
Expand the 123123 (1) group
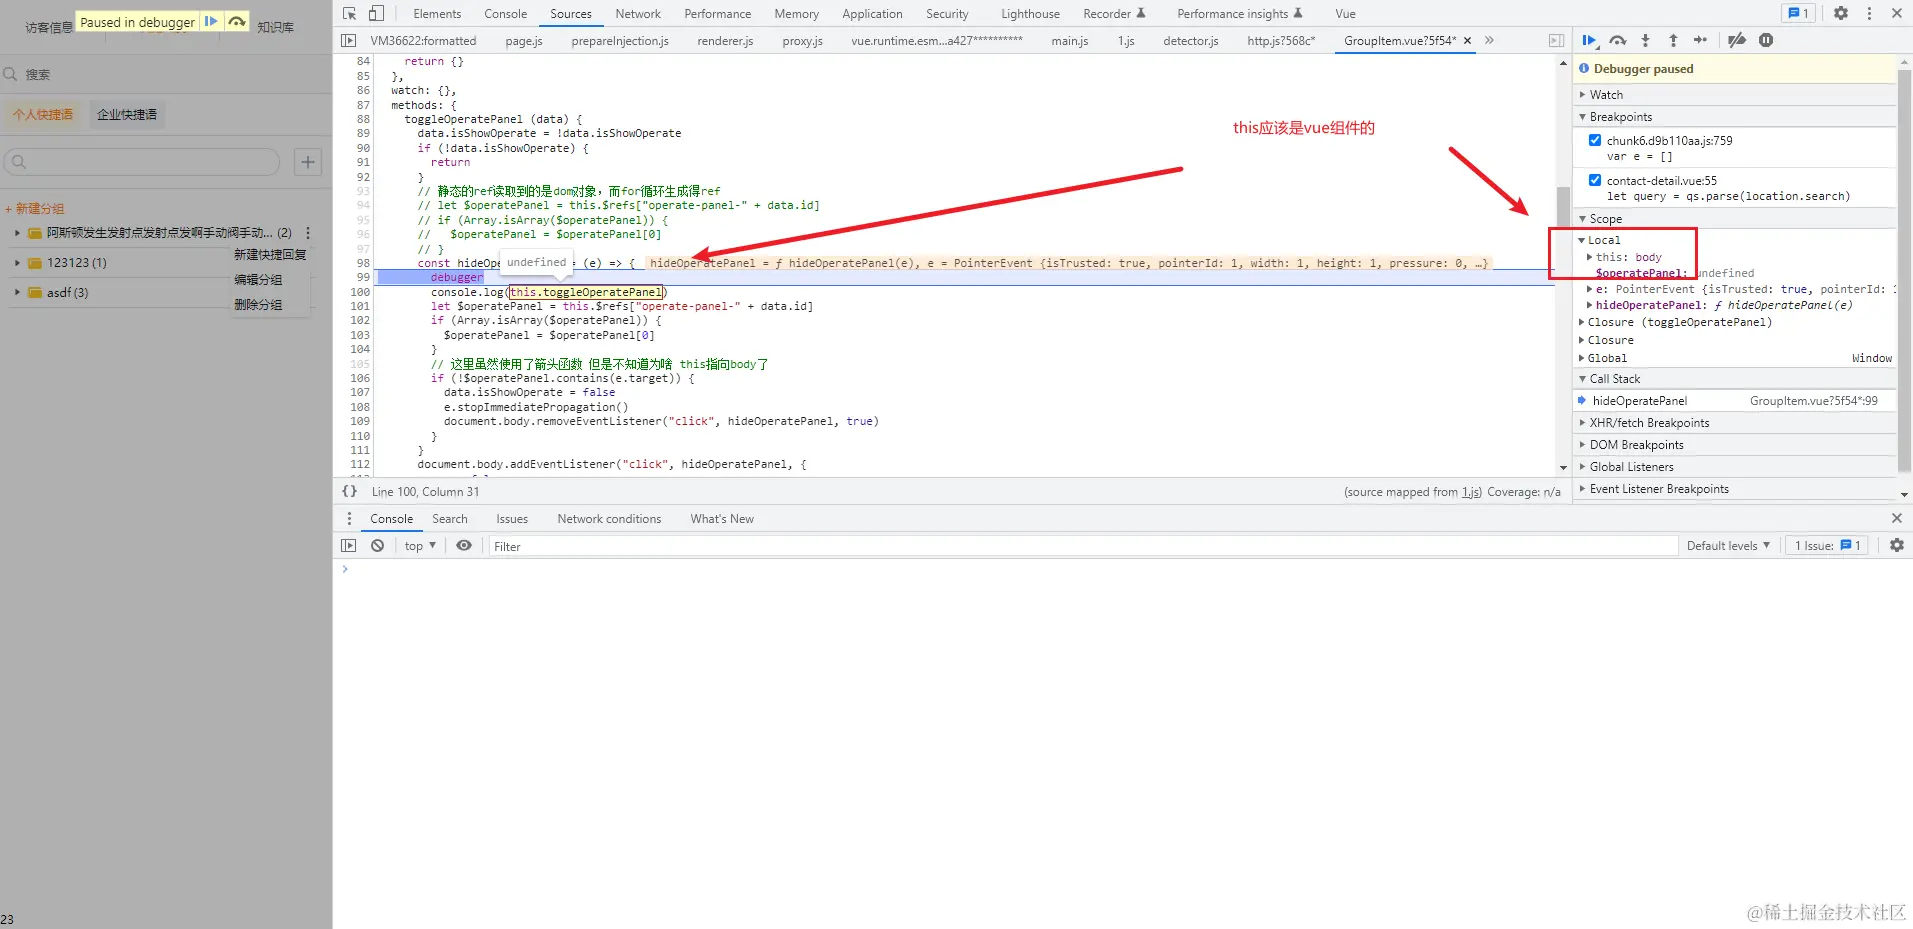[17, 263]
